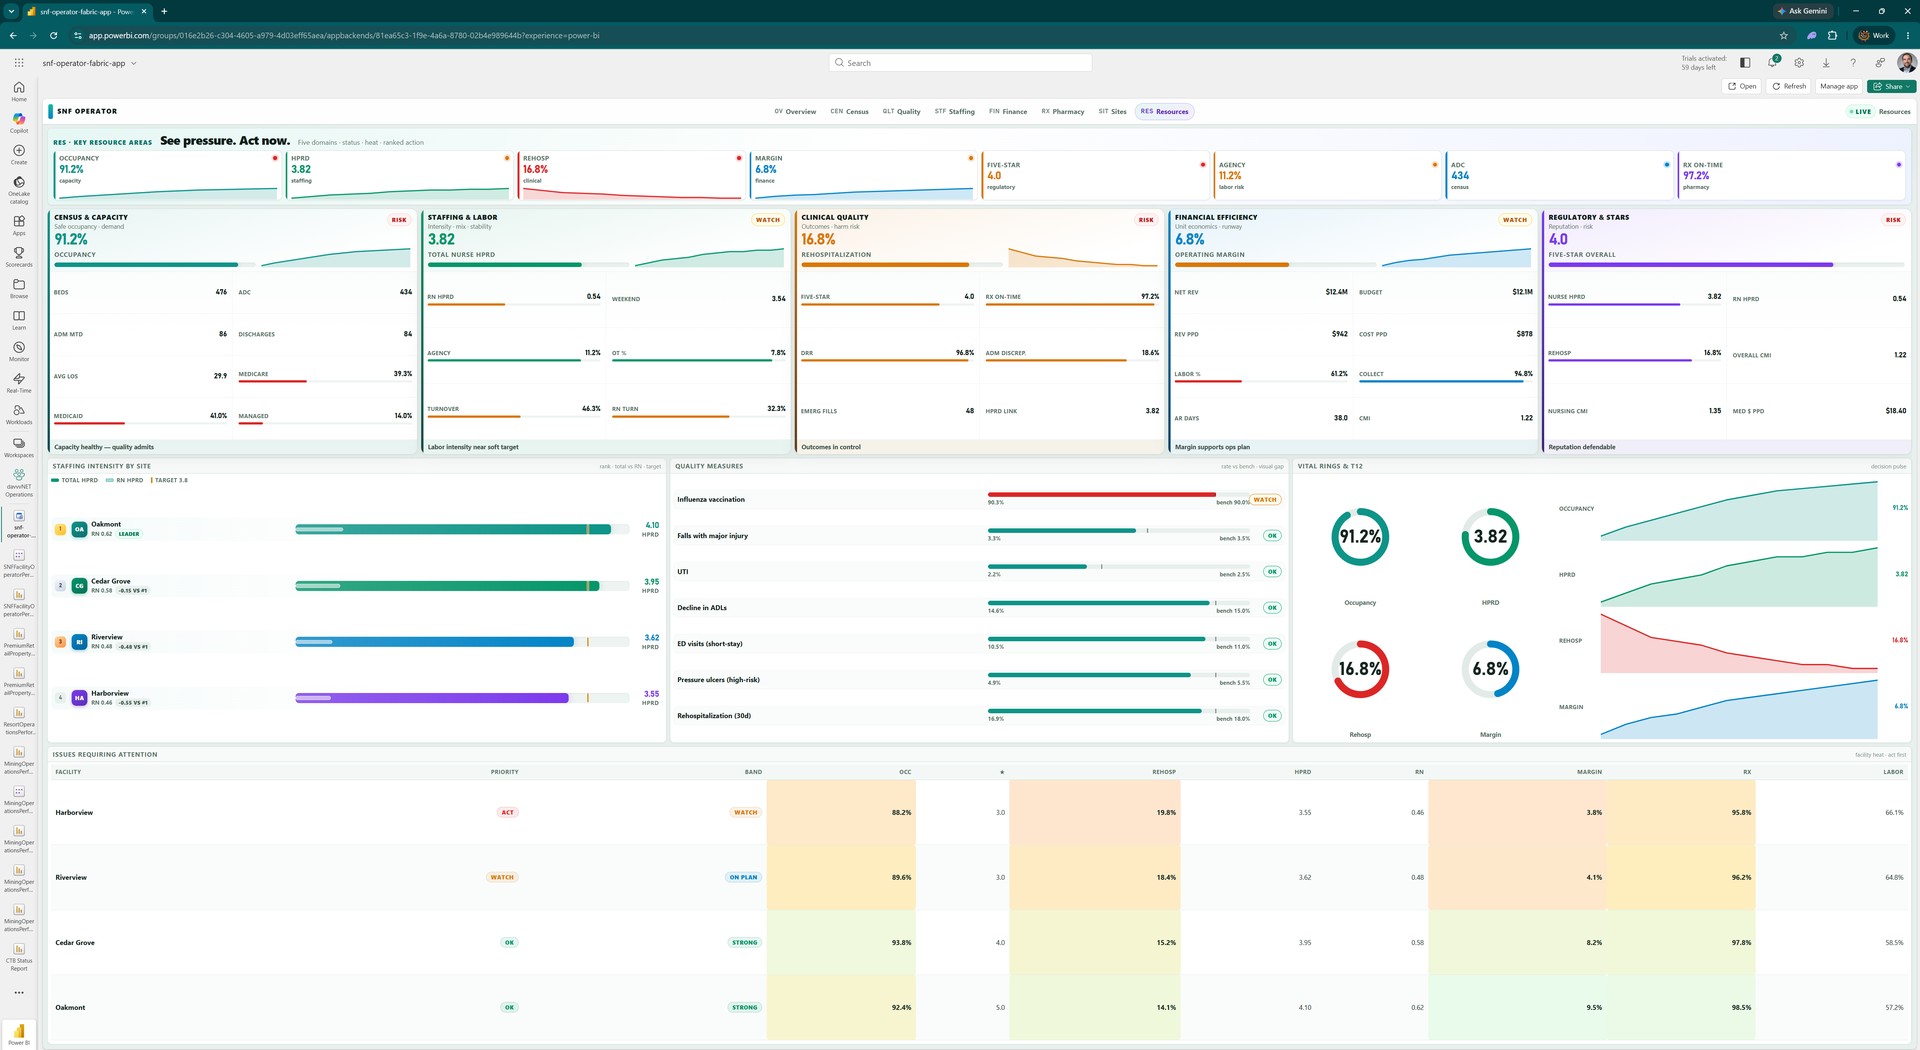Click the Ask Gemini button

click(x=1802, y=11)
